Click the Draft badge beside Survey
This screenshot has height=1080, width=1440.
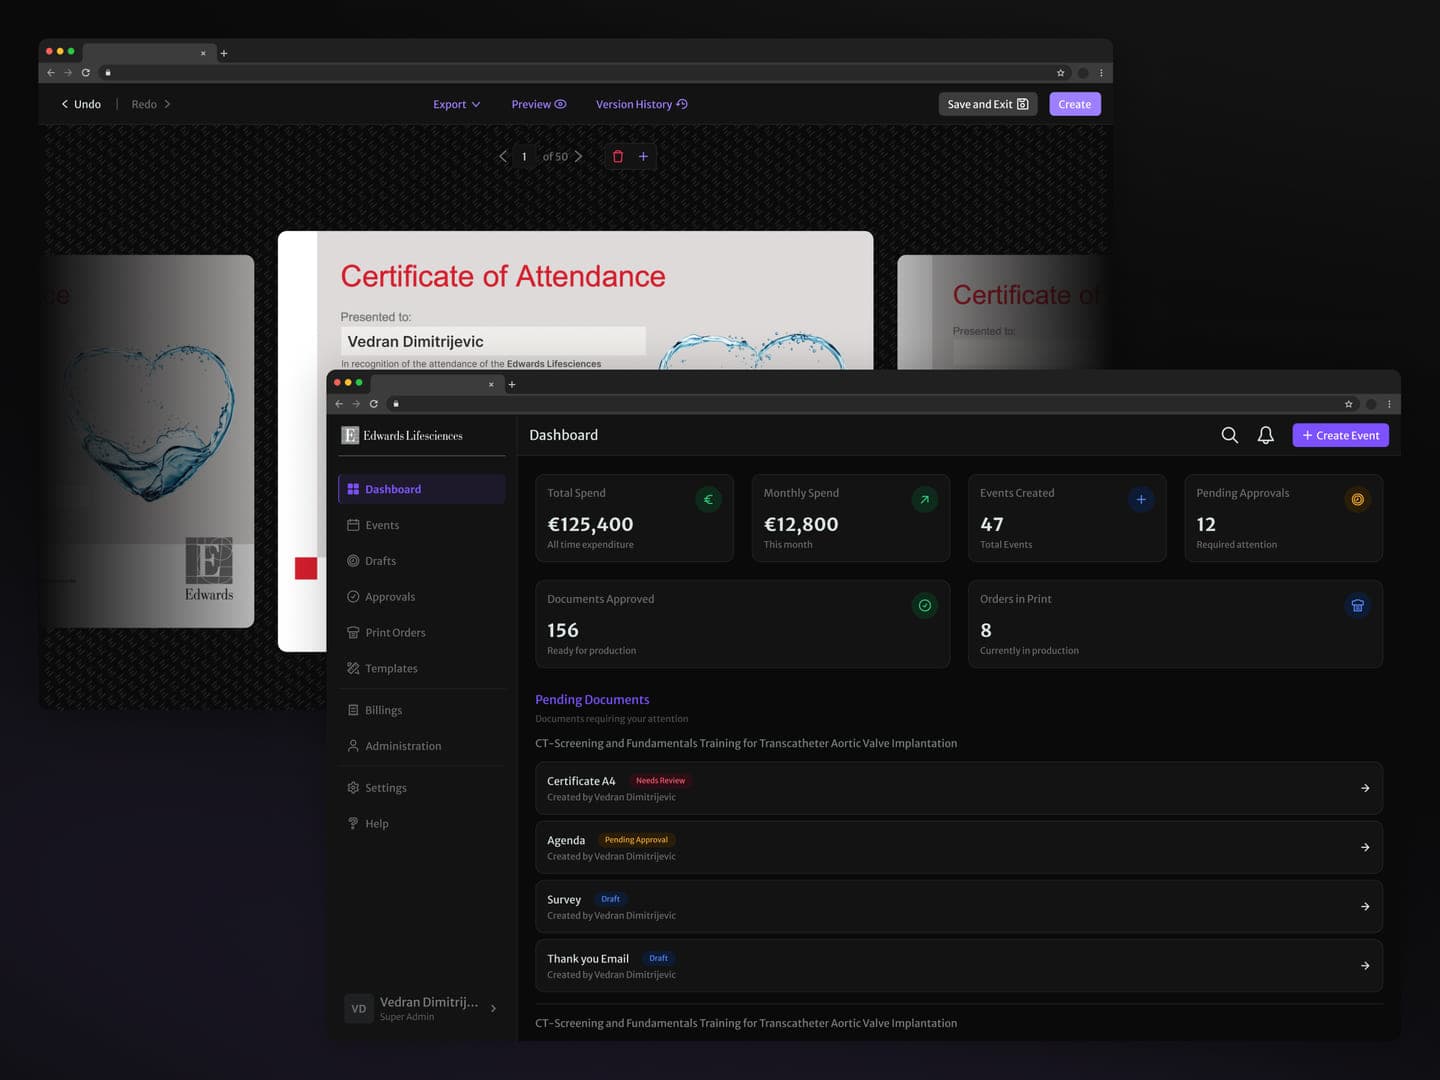click(x=610, y=899)
